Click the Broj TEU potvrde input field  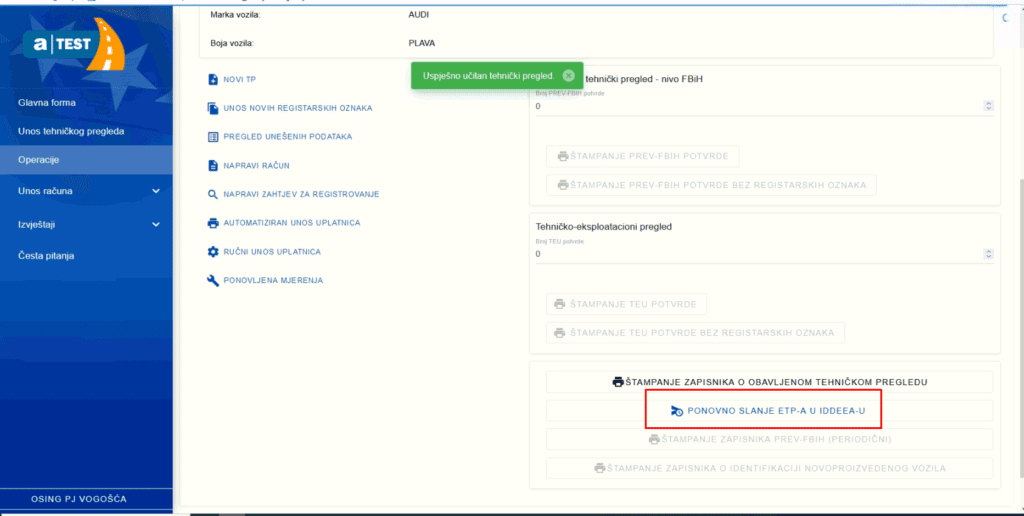(x=750, y=254)
